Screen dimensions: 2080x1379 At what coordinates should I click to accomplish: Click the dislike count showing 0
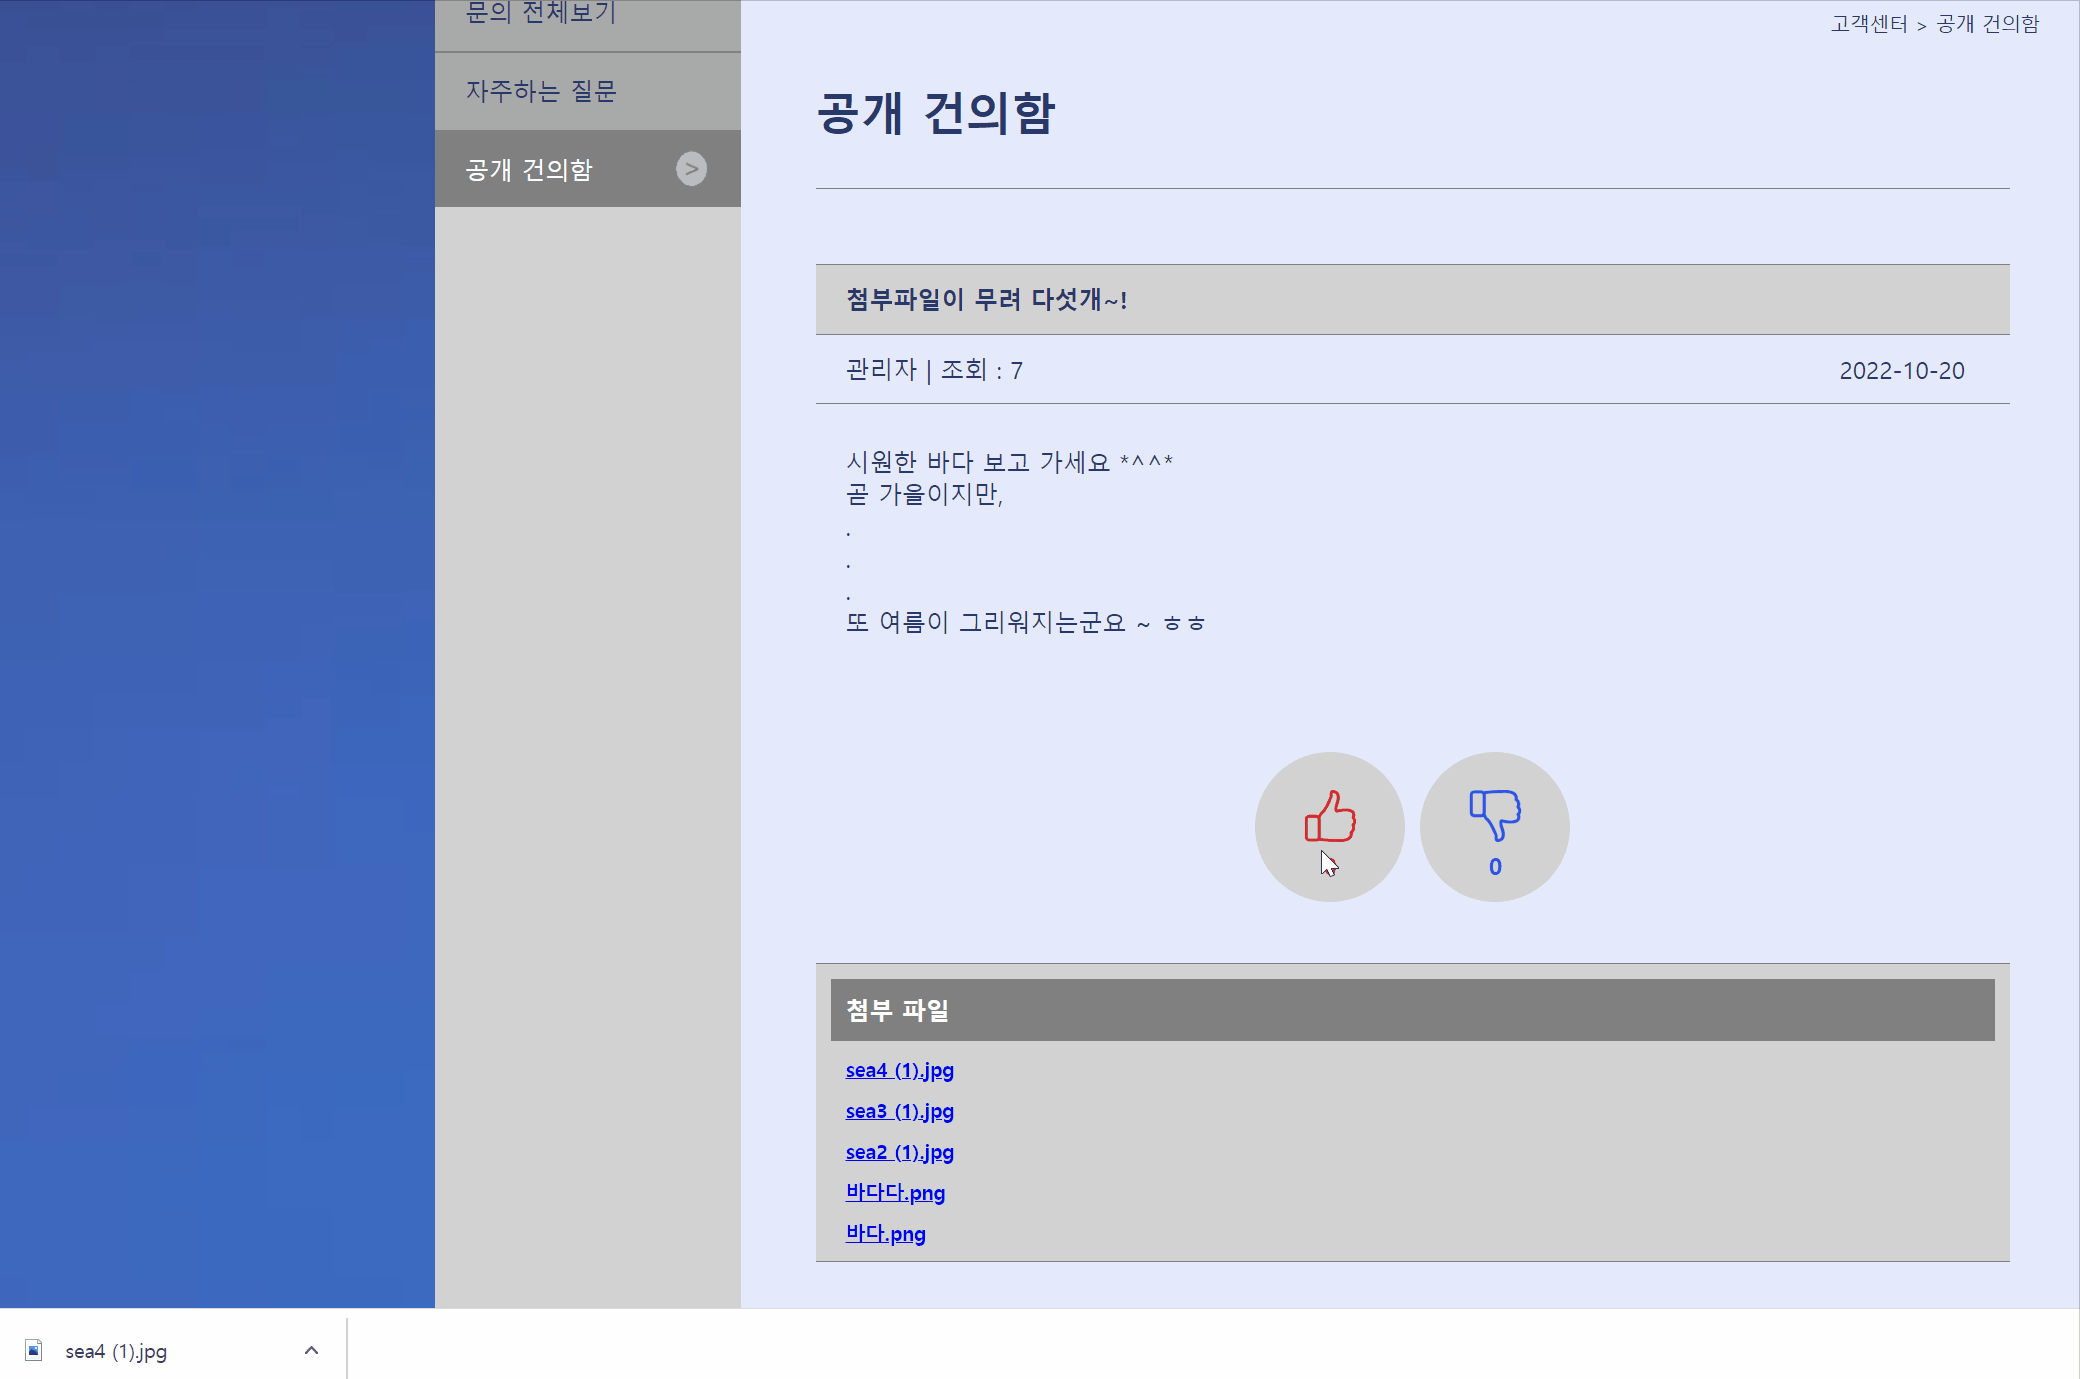click(1494, 866)
